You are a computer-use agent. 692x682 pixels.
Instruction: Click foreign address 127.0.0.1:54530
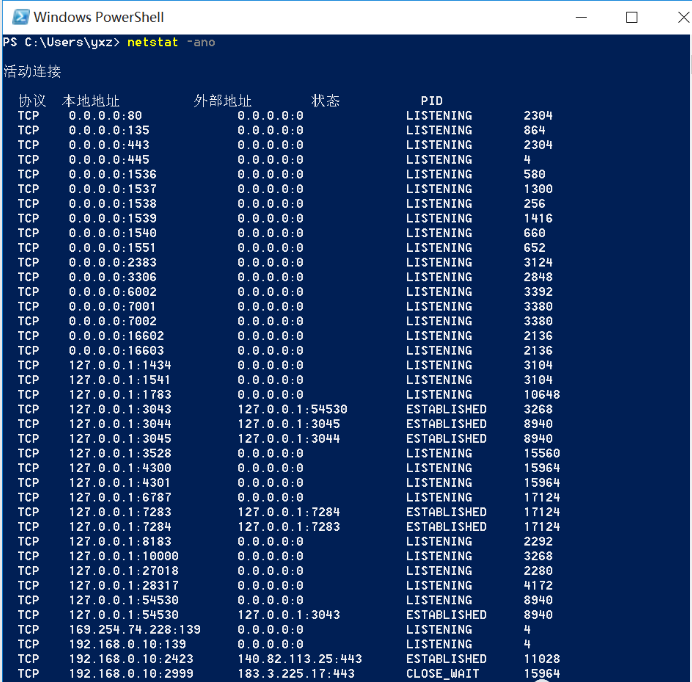[292, 409]
